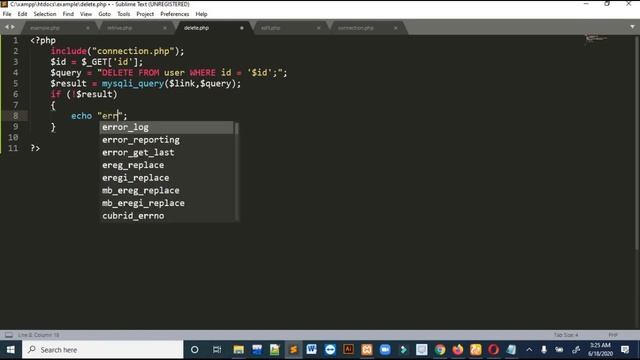
Task: Open the Edit menu
Action: (22, 14)
